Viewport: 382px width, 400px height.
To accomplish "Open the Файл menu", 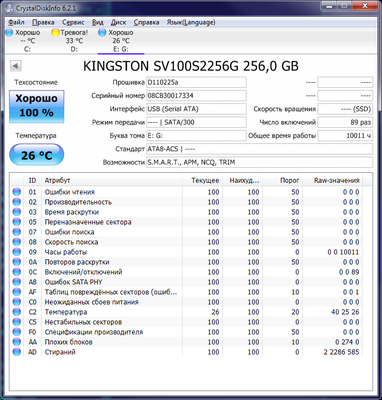I will coord(16,22).
